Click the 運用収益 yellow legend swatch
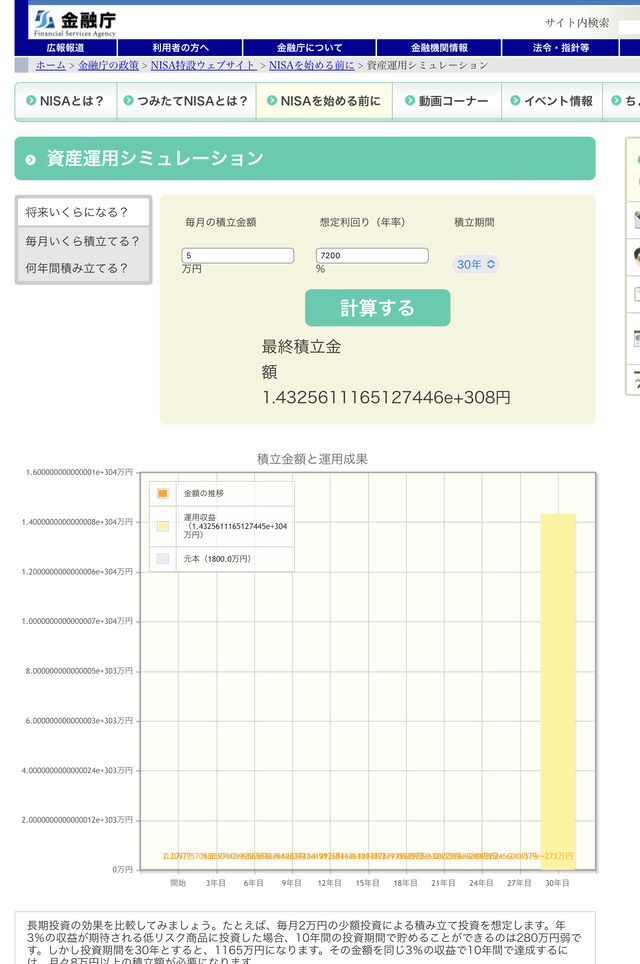 coord(163,526)
